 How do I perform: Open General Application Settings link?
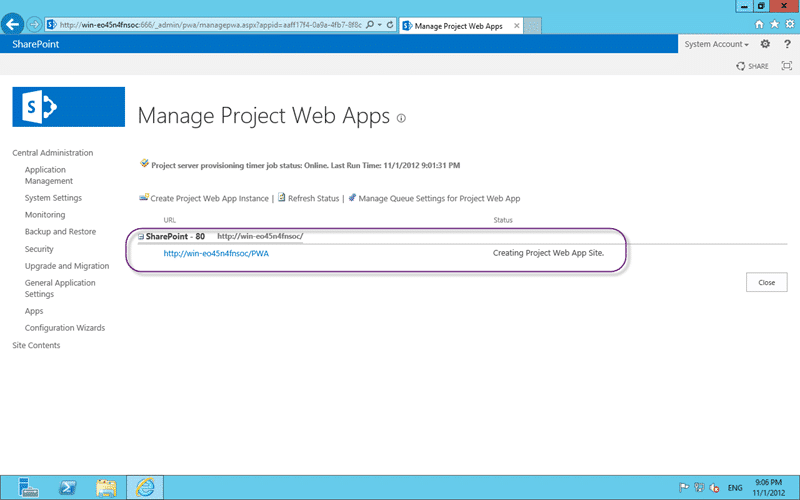(x=60, y=288)
